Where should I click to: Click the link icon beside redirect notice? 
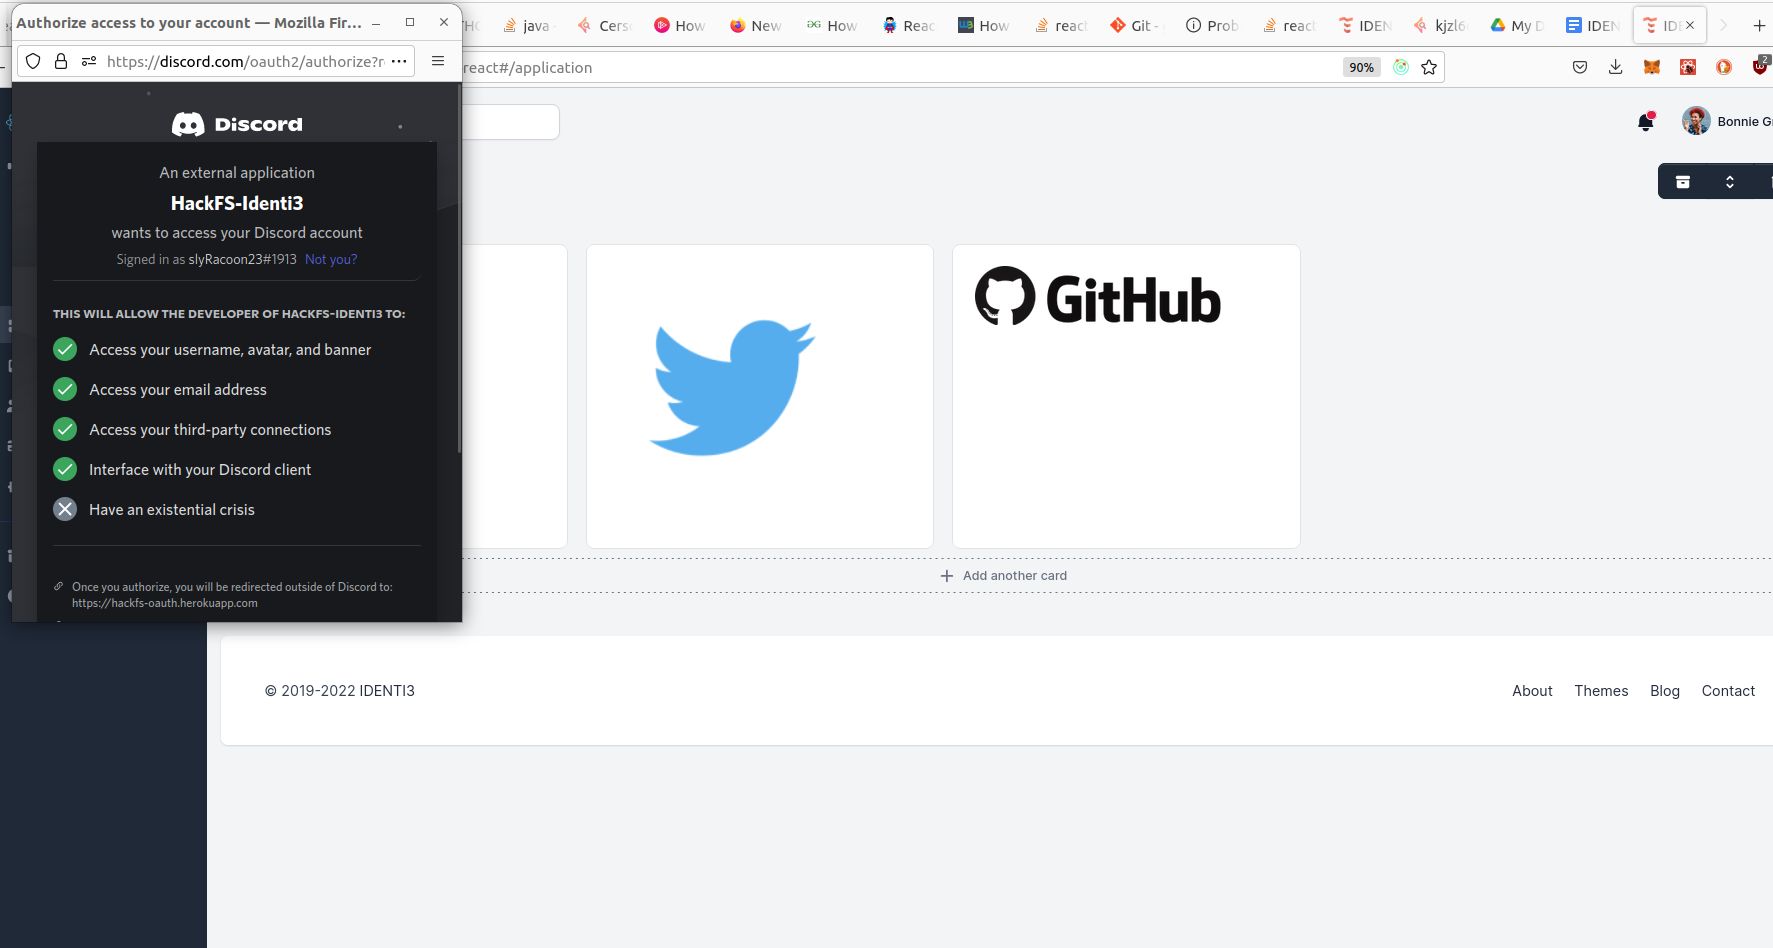click(59, 586)
